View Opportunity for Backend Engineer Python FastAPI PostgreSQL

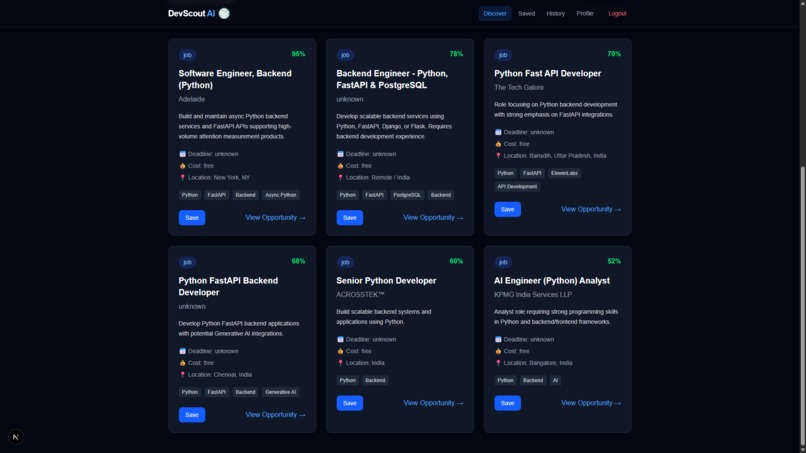coord(433,218)
